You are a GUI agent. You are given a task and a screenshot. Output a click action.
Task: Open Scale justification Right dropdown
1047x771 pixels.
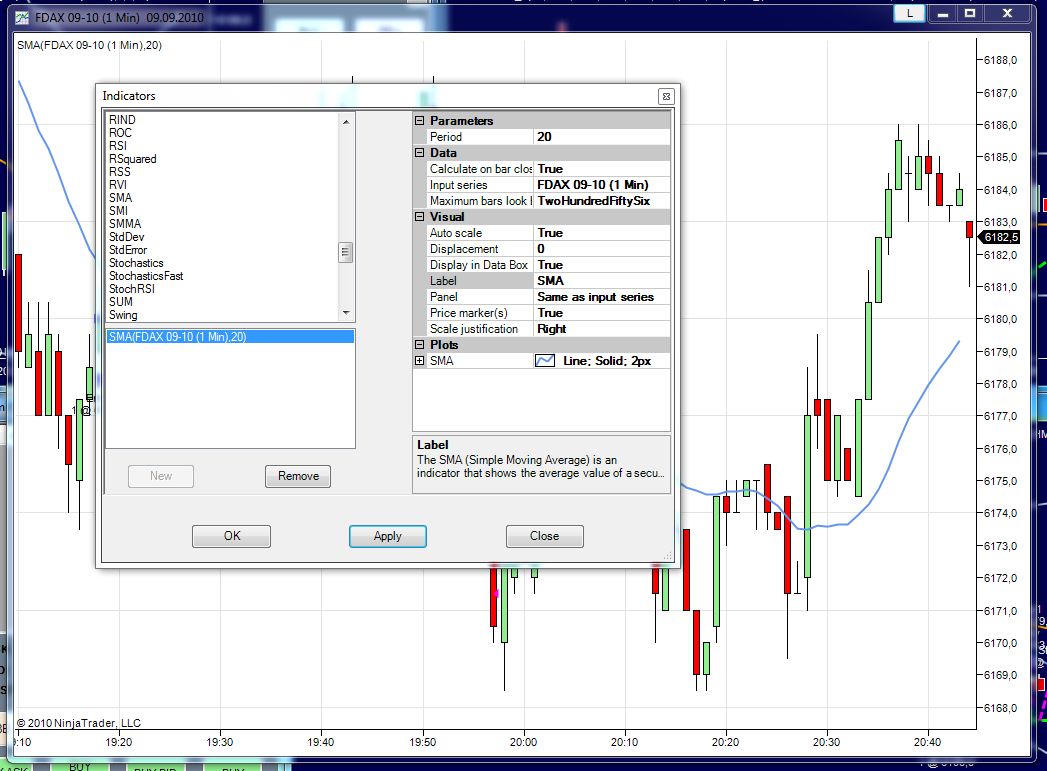pyautogui.click(x=602, y=329)
